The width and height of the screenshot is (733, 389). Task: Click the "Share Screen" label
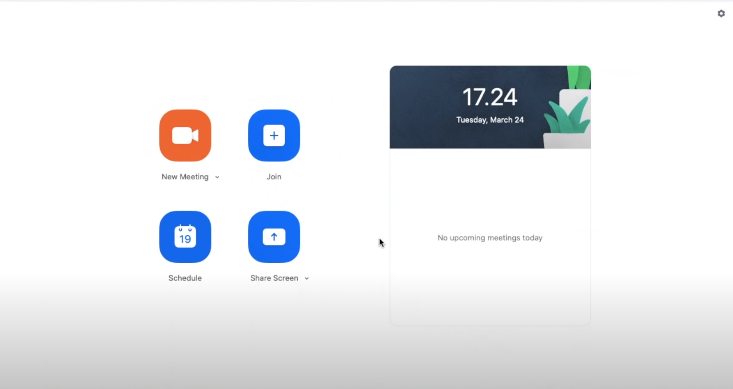pos(274,278)
